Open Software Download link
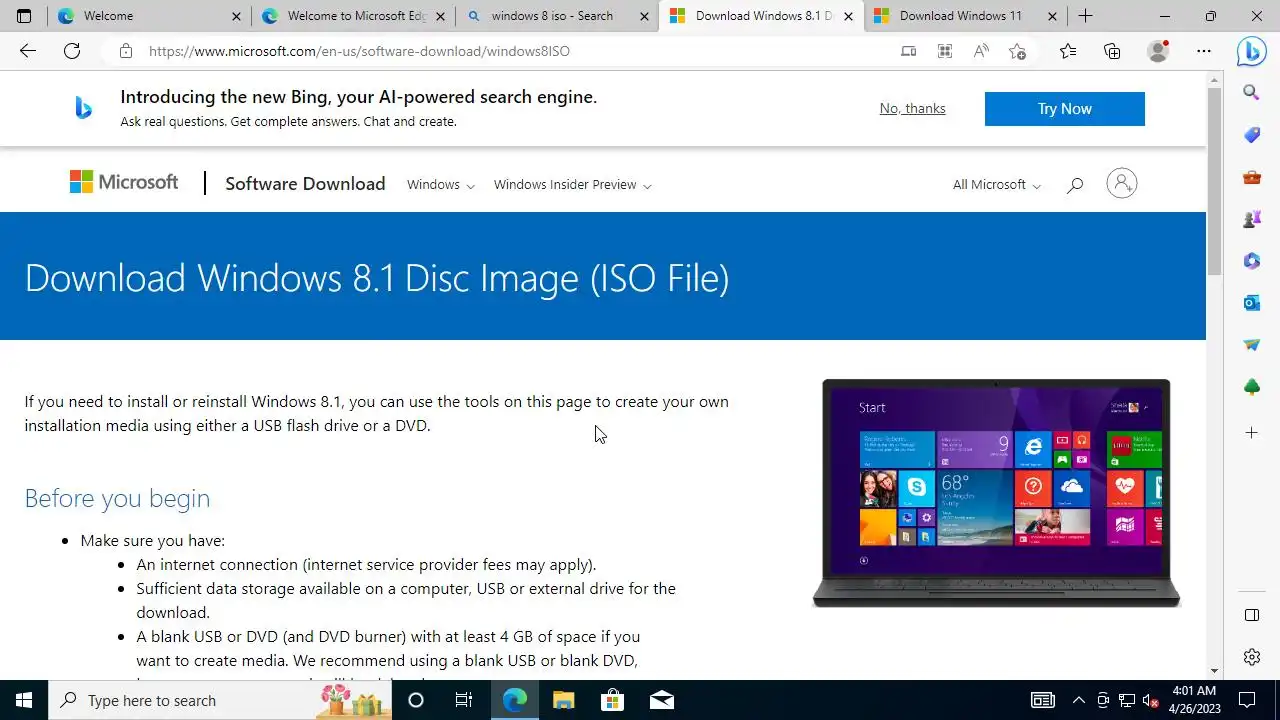 (x=305, y=184)
